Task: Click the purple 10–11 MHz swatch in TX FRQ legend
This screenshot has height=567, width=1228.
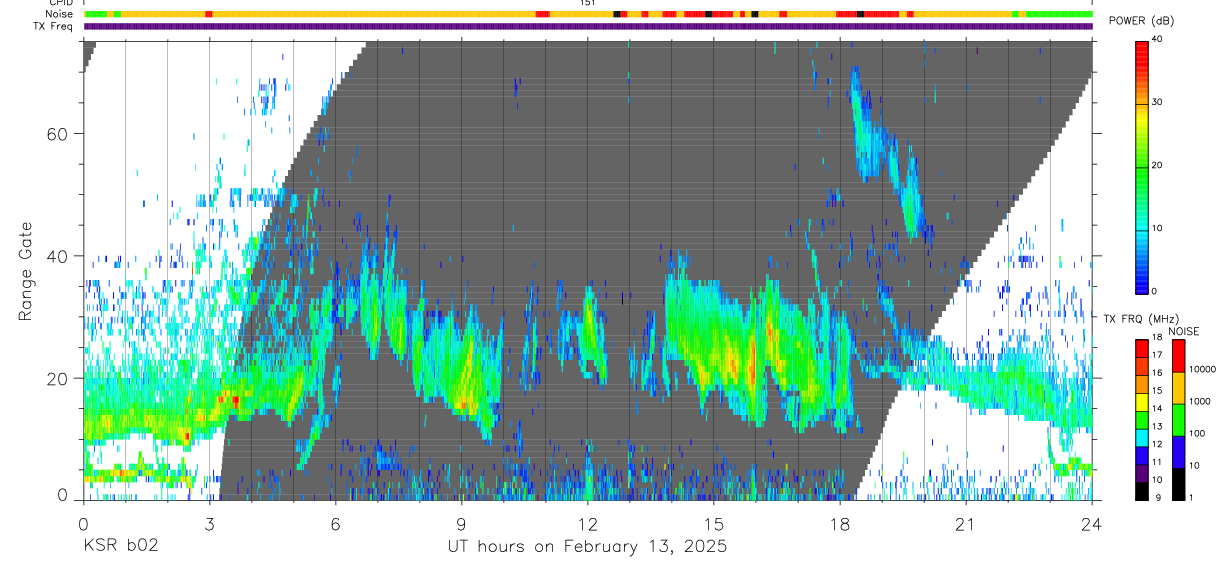Action: pos(1142,473)
